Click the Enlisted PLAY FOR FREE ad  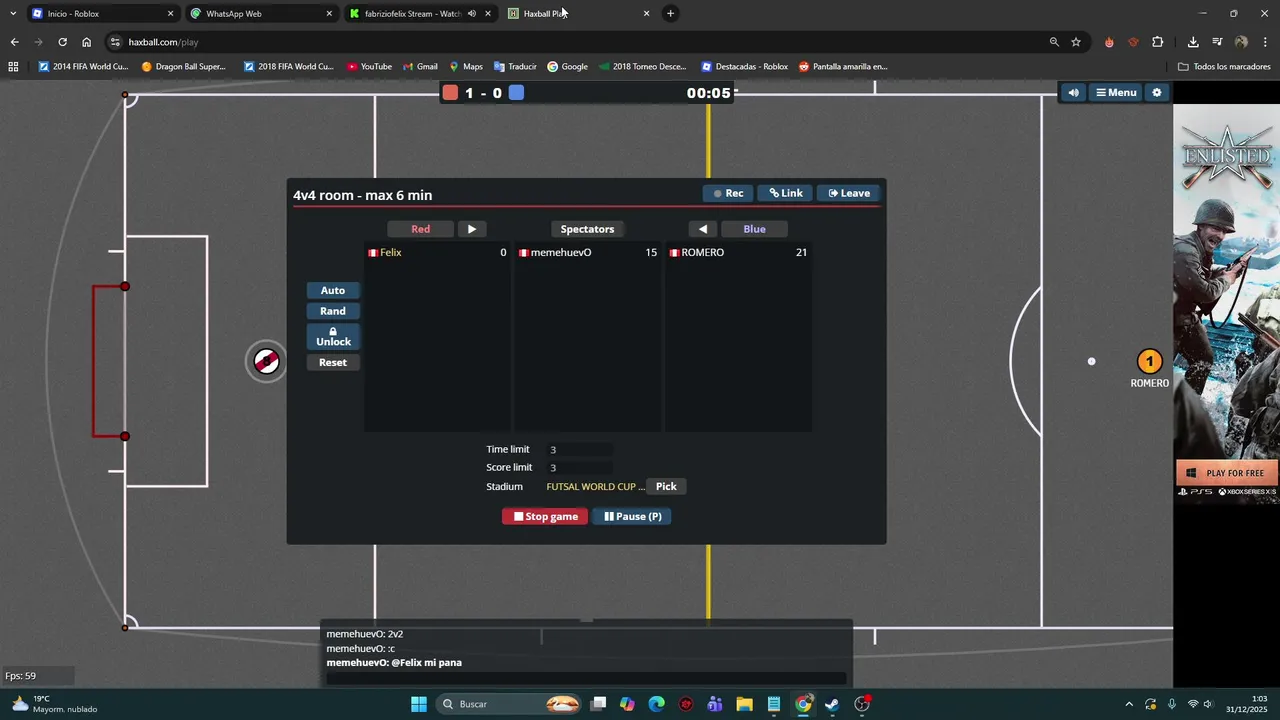pos(1227,473)
